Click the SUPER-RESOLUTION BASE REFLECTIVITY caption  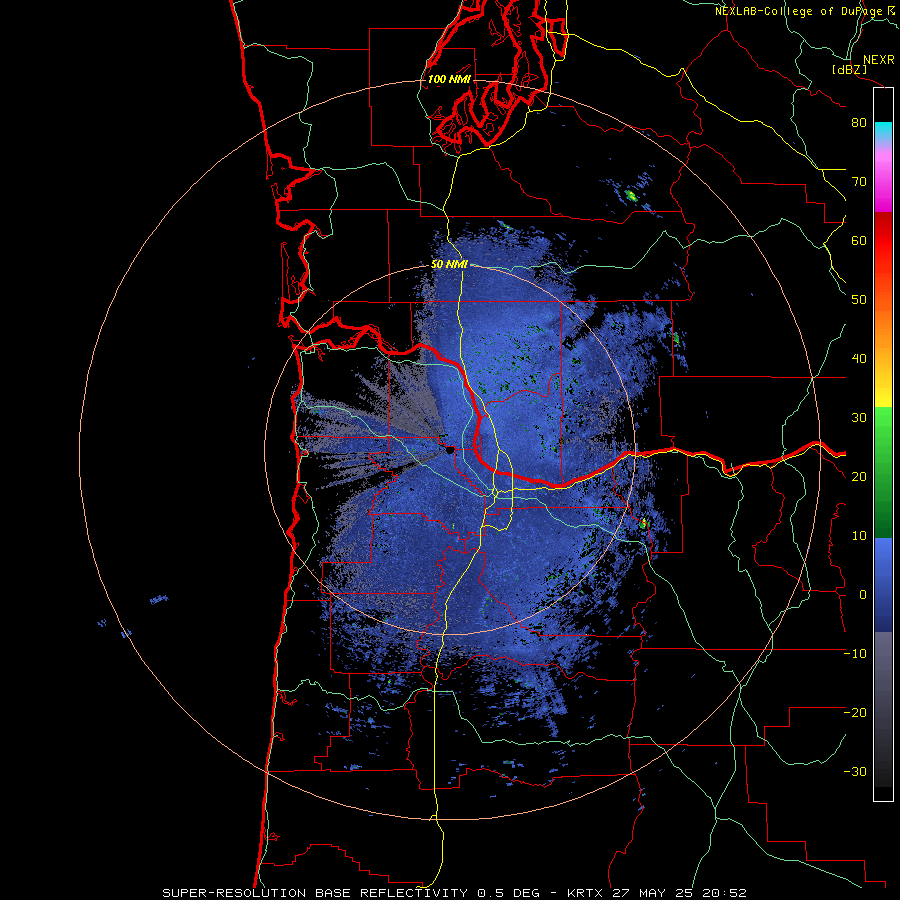click(x=315, y=893)
